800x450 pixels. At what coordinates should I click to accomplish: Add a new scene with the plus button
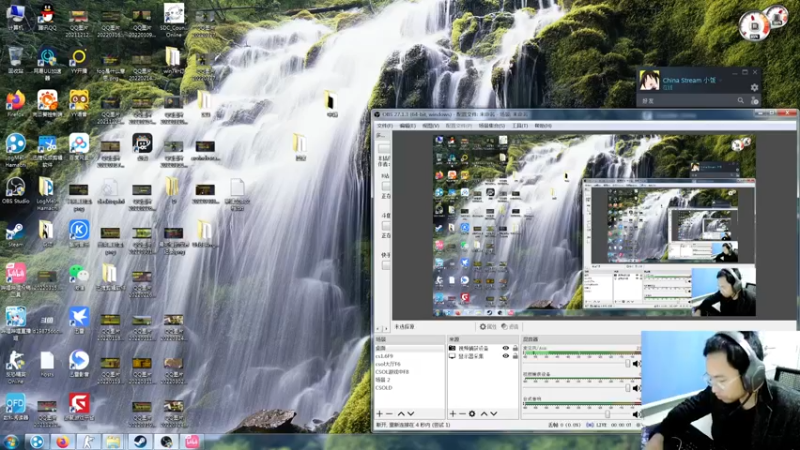click(x=380, y=414)
